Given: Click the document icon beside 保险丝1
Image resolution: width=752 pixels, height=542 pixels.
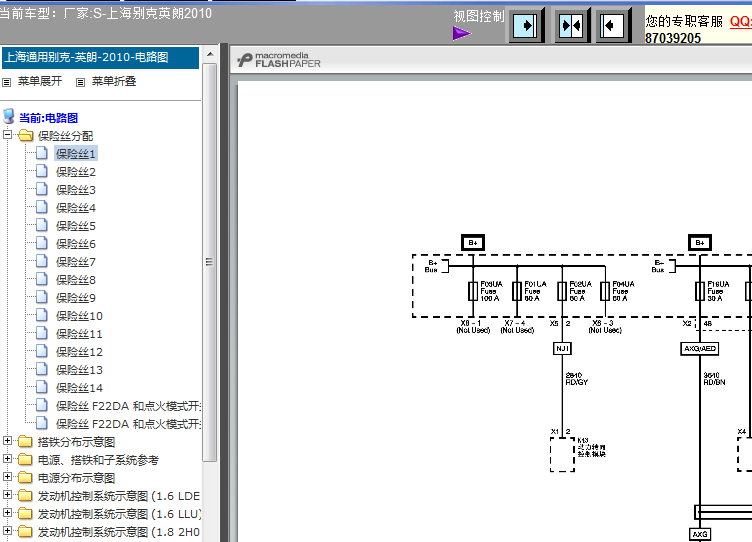Looking at the screenshot, I should (x=42, y=153).
